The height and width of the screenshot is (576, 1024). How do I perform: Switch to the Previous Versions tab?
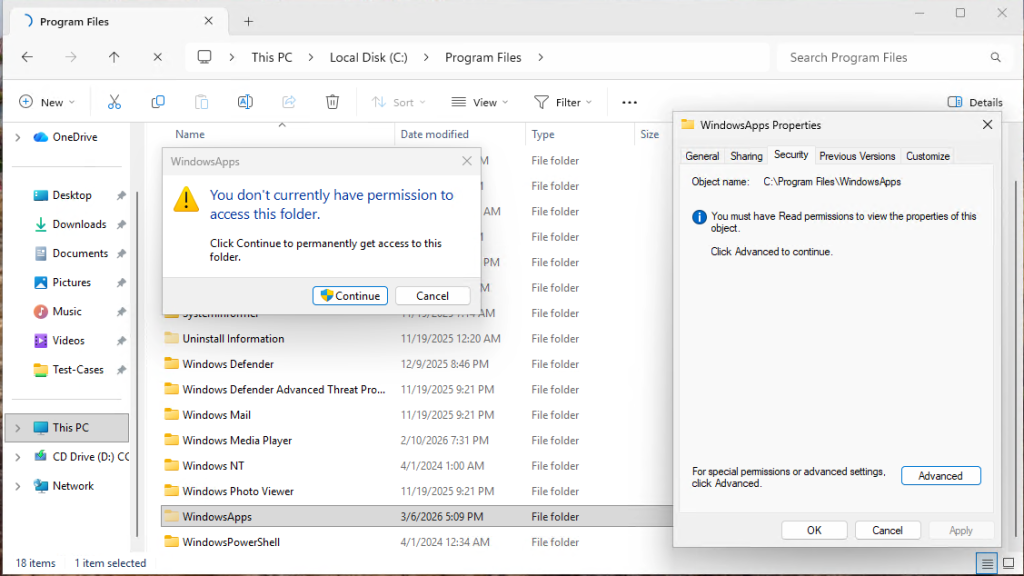pyautogui.click(x=857, y=156)
